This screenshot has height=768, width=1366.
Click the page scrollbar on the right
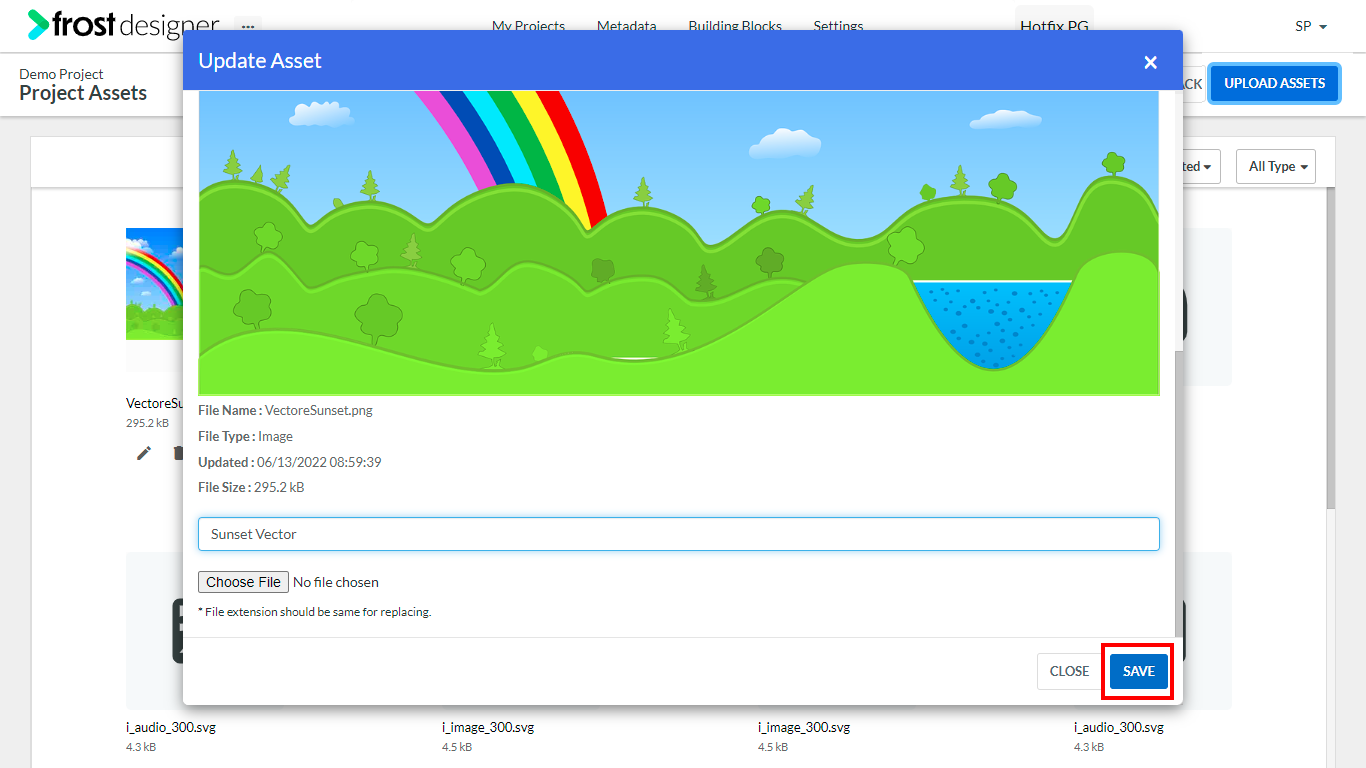[1330, 349]
